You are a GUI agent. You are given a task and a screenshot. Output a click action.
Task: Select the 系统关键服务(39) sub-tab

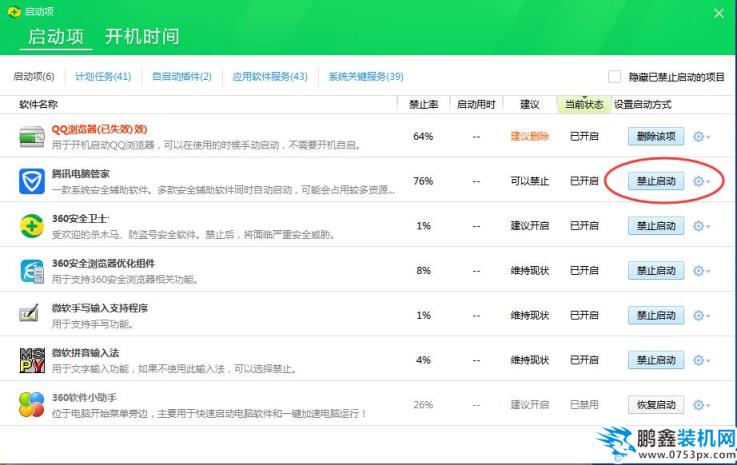[366, 76]
